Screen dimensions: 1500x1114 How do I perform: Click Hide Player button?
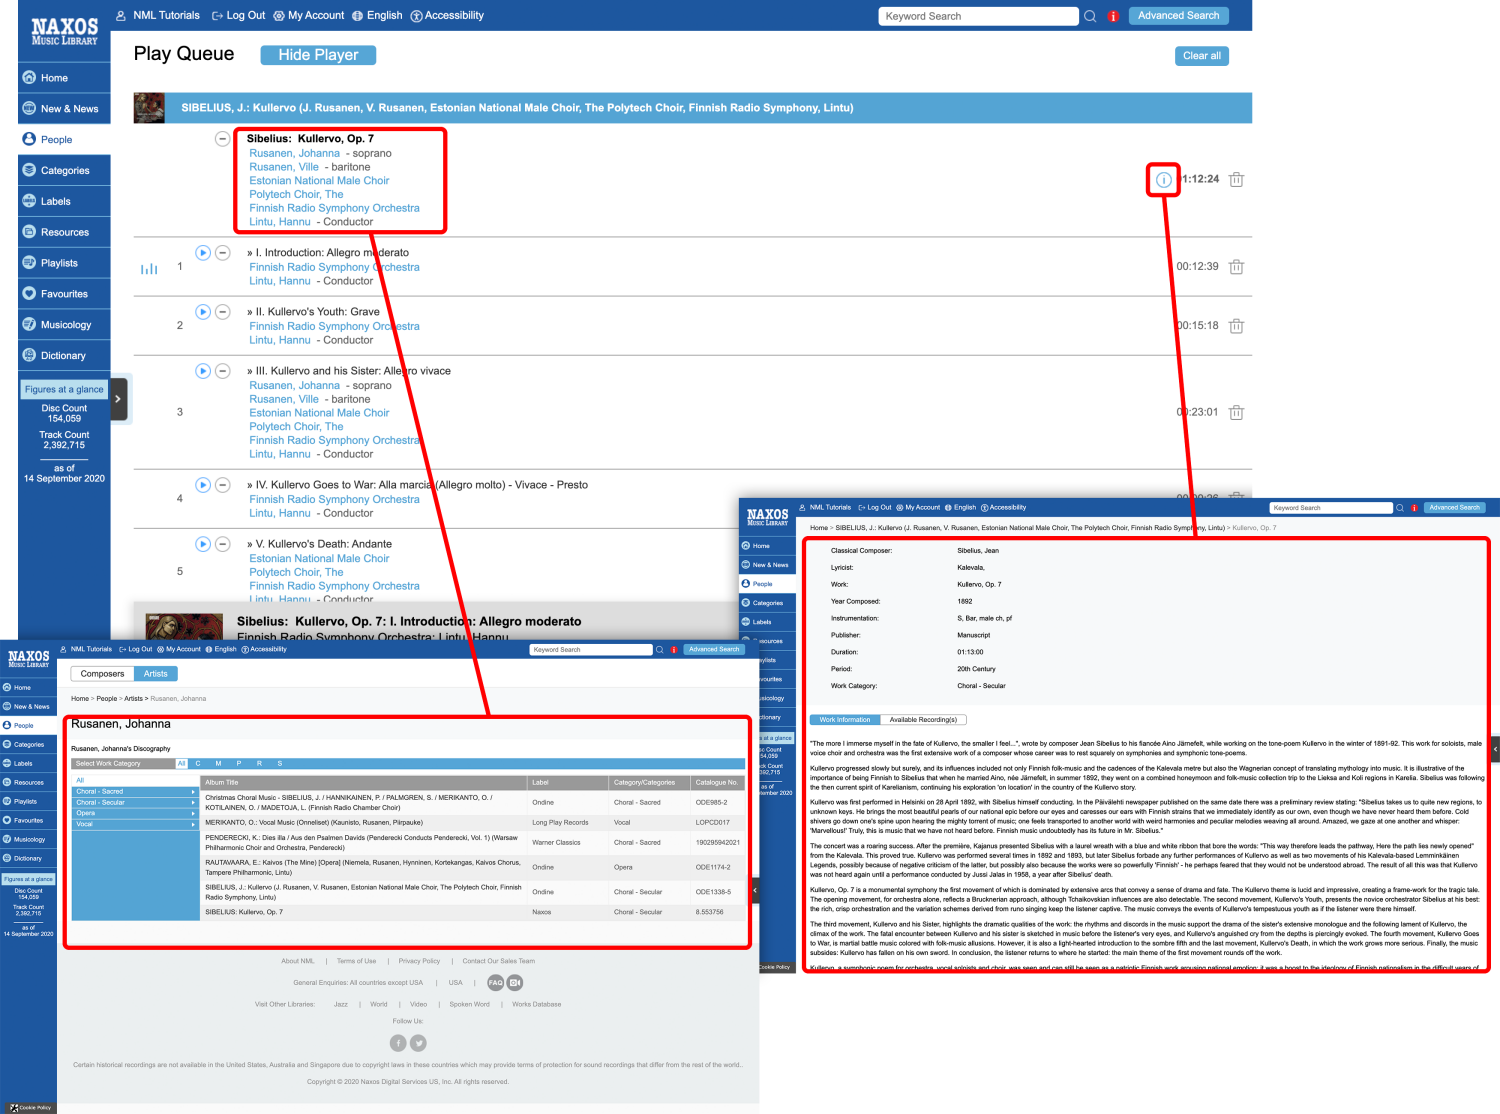pyautogui.click(x=318, y=55)
